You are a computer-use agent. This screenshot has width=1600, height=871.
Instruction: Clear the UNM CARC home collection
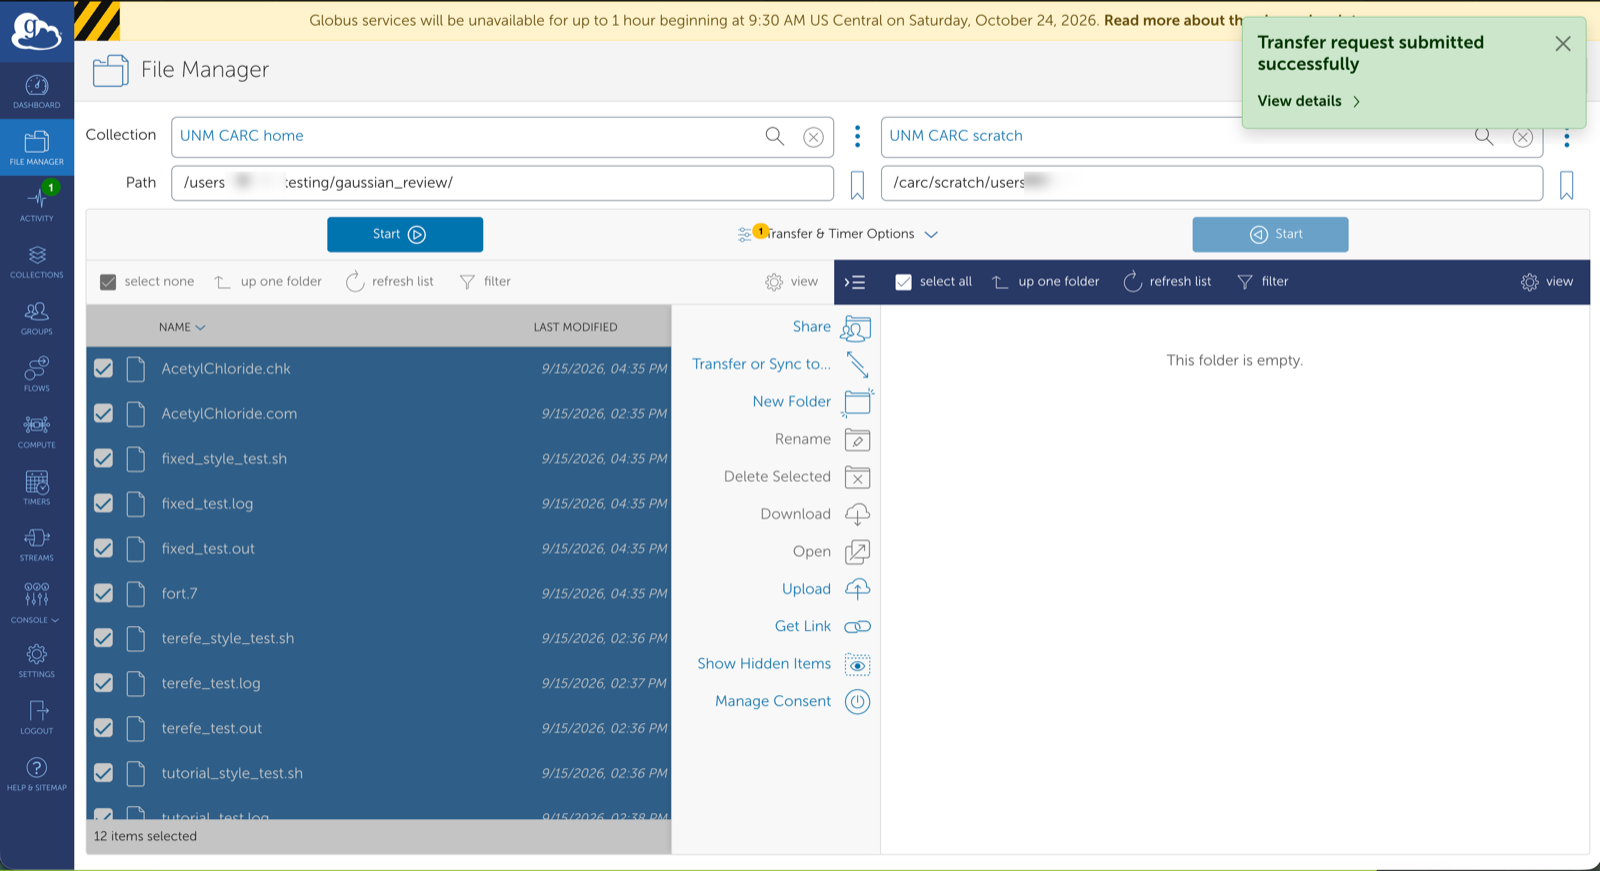tap(814, 137)
